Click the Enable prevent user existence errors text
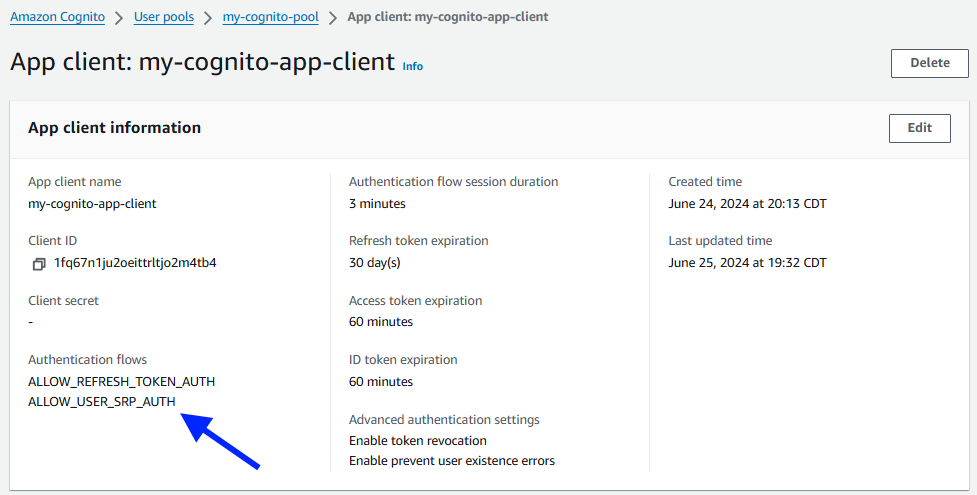977x495 pixels. click(452, 461)
